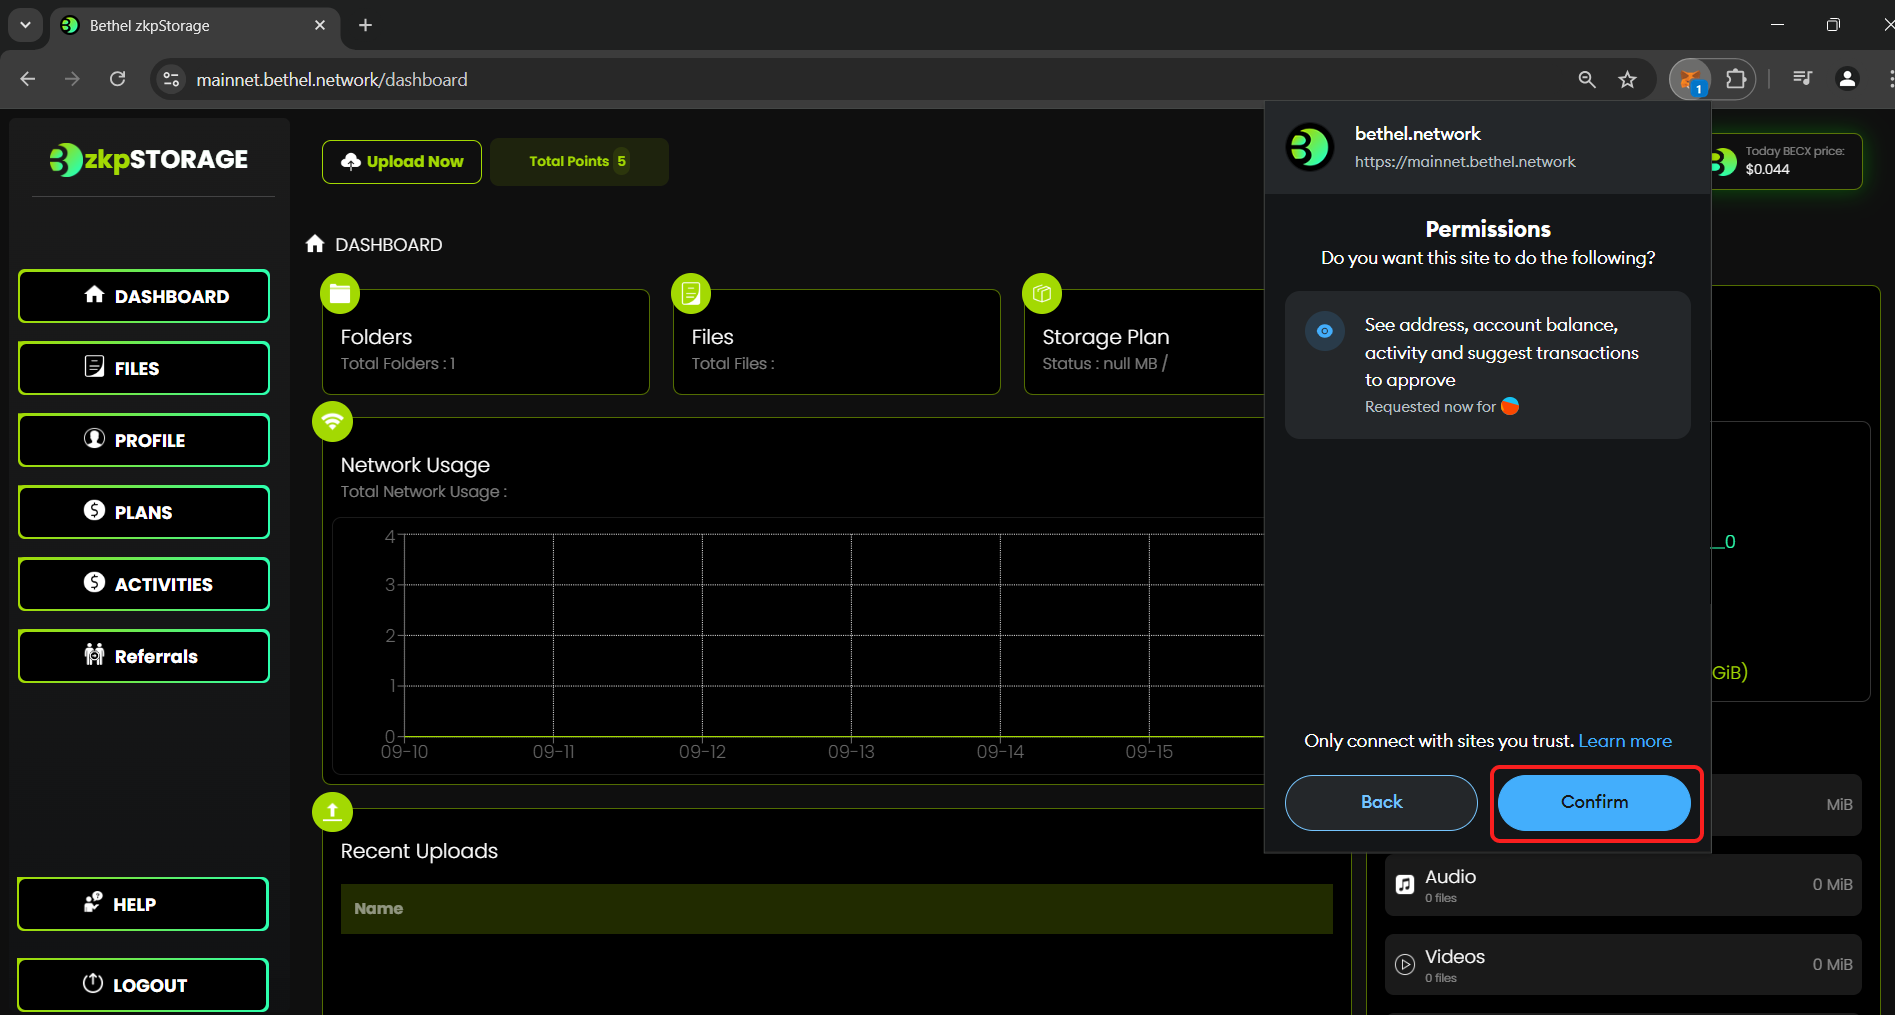Click the Dashboard home icon in sidebar

coord(94,294)
